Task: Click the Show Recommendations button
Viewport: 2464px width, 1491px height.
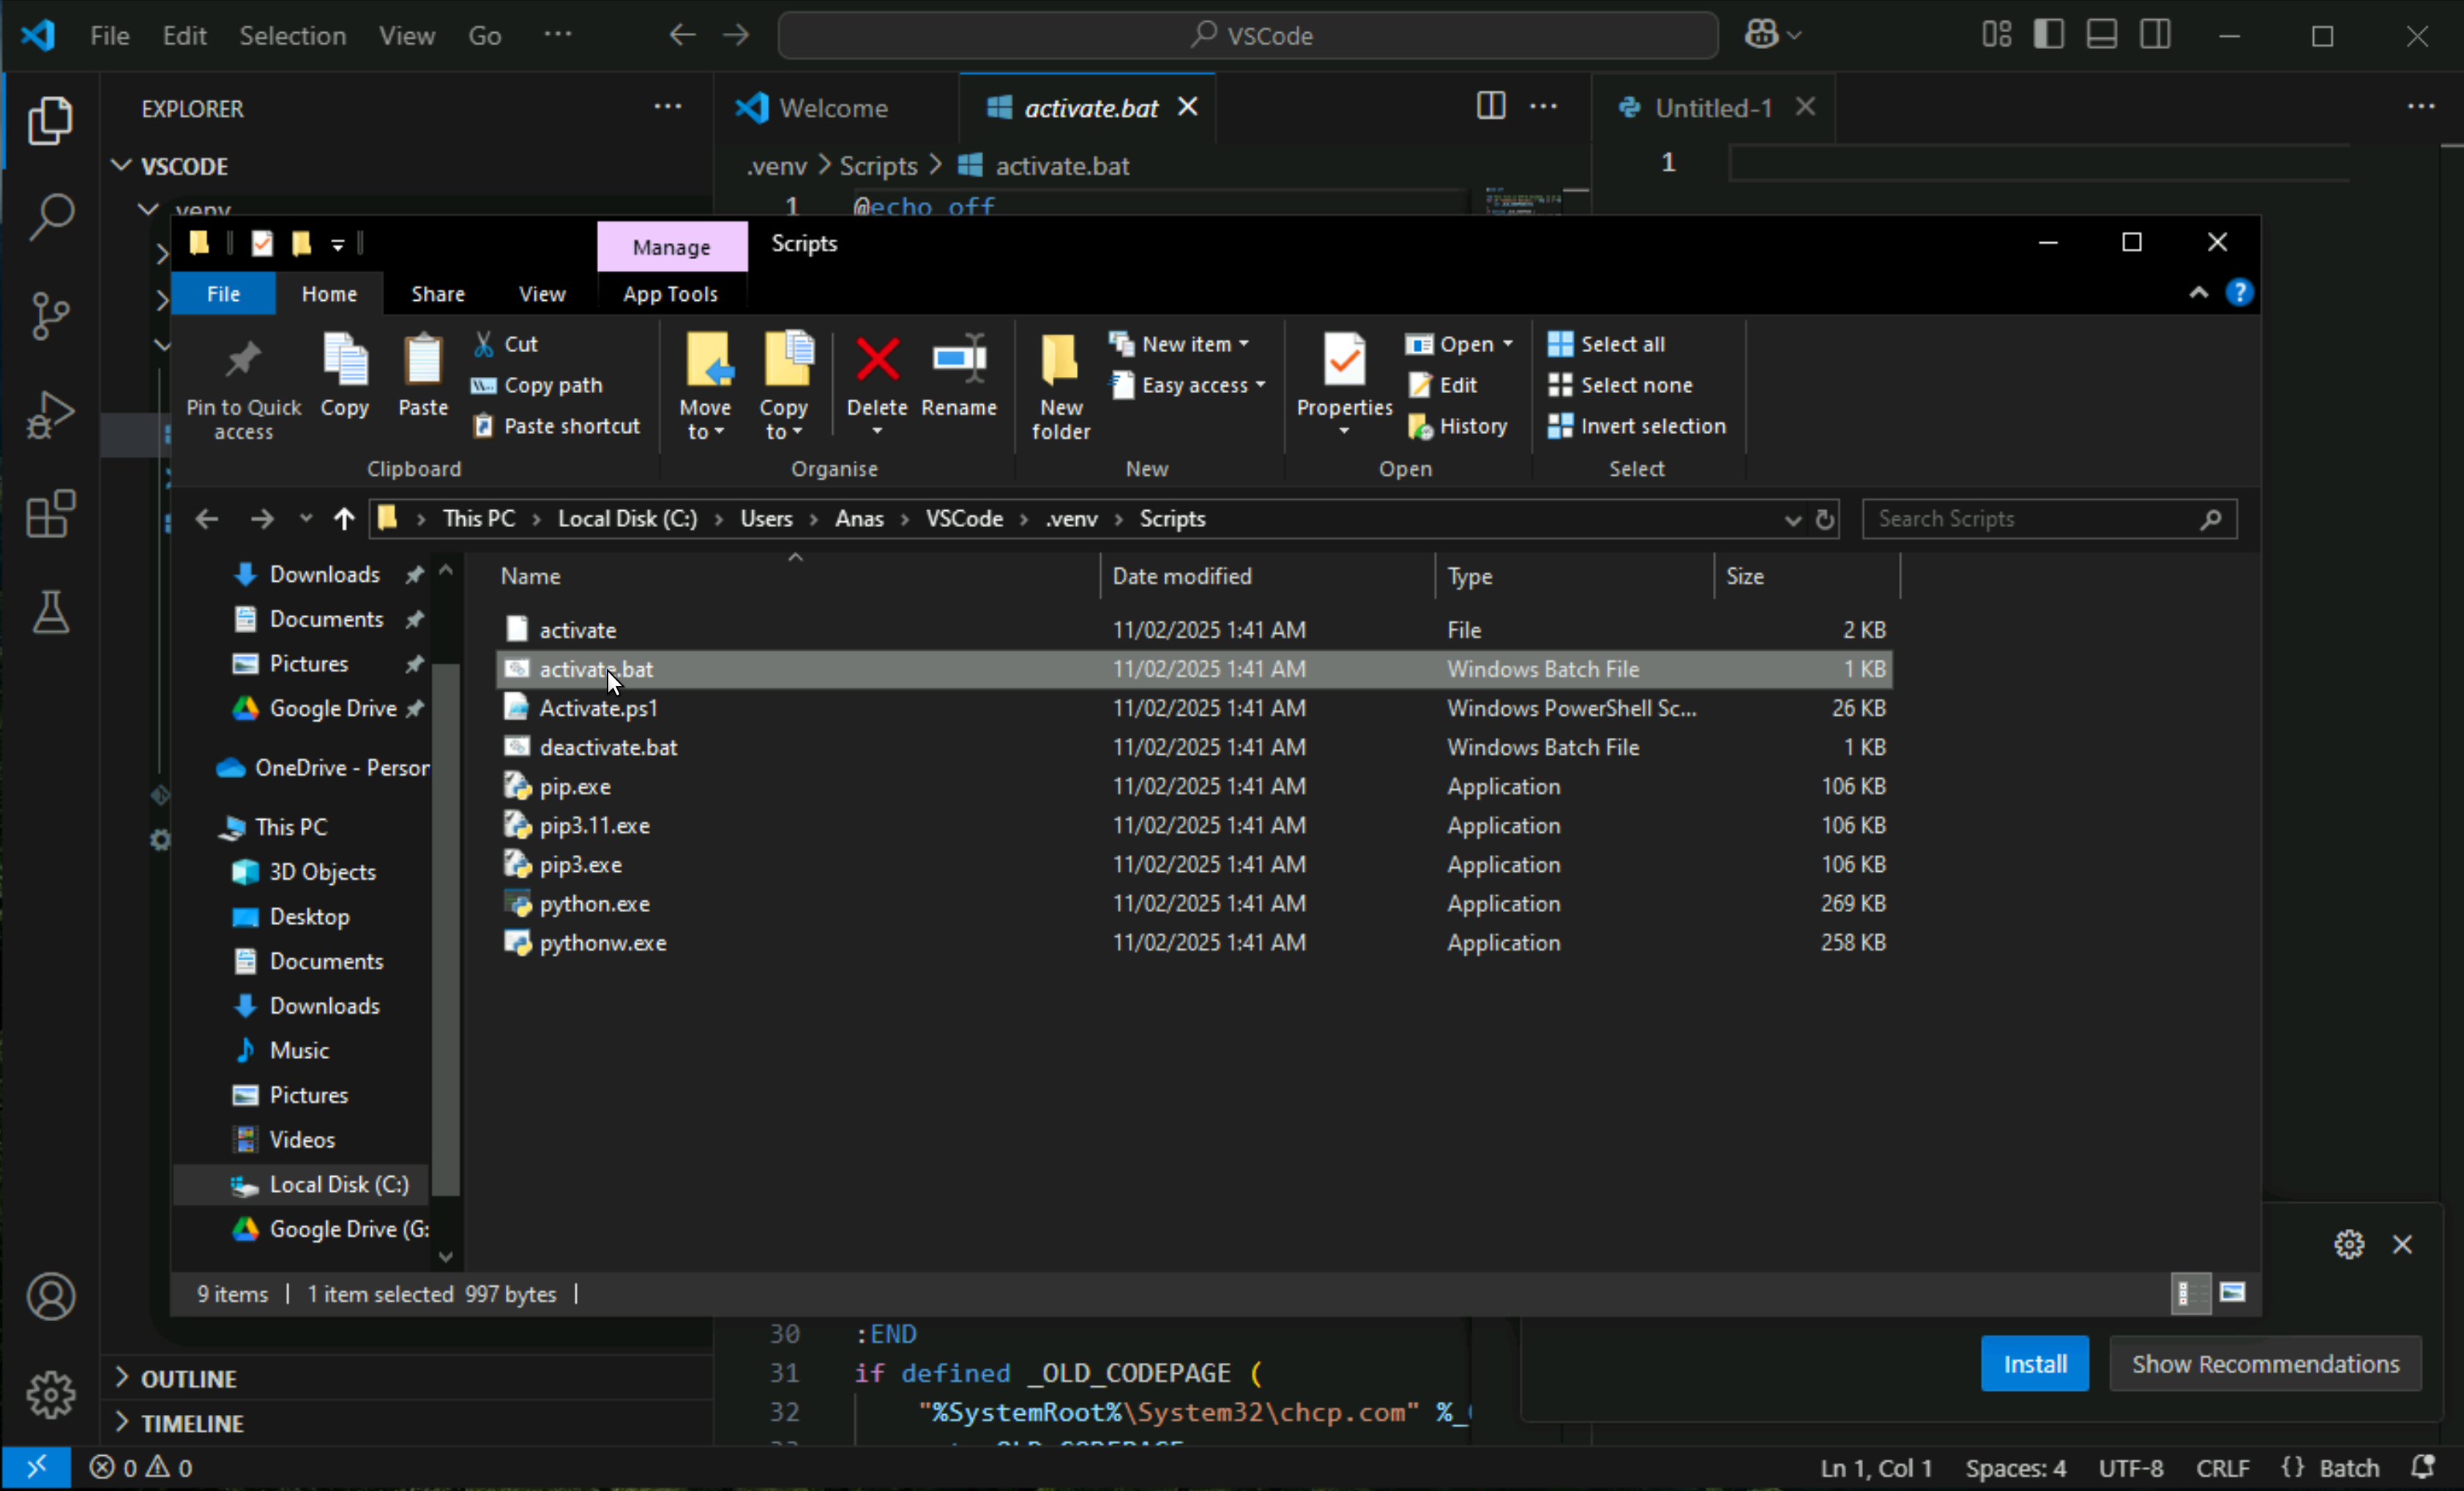Action: point(2264,1364)
